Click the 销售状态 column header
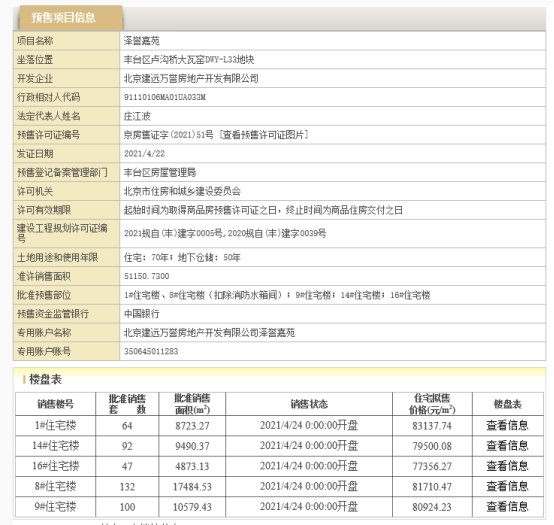Viewport: 554px width, 525px height. [309, 404]
